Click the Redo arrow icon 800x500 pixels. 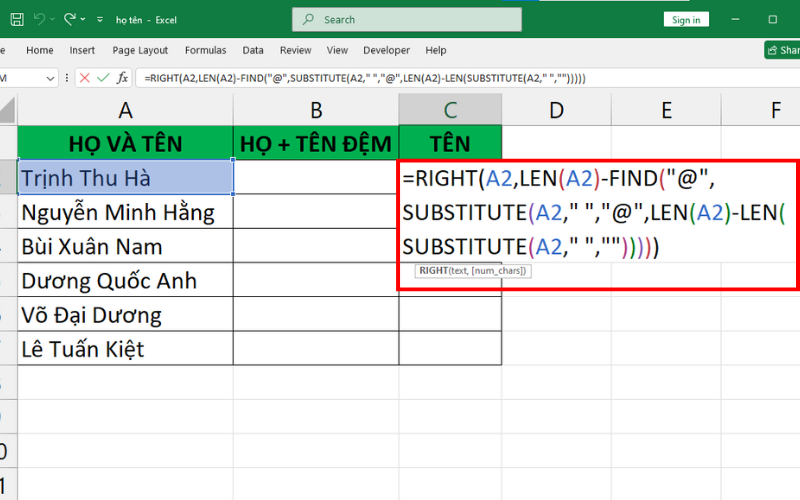pyautogui.click(x=70, y=19)
